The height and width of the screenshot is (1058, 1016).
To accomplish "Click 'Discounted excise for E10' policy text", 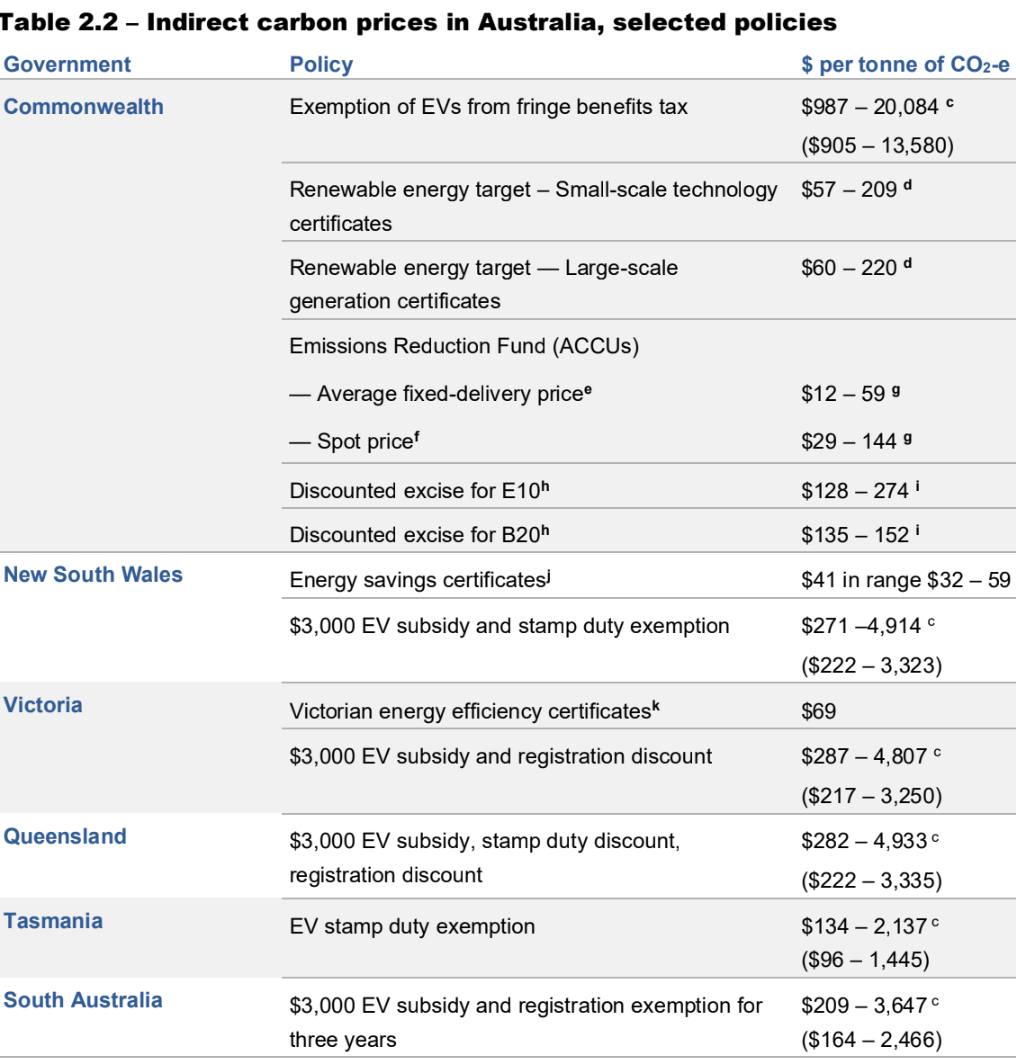I will pyautogui.click(x=415, y=491).
